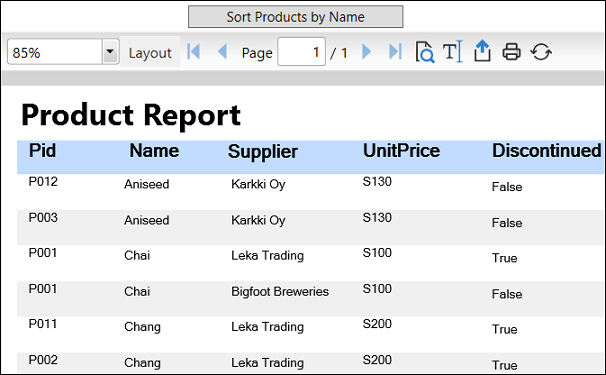606x375 pixels.
Task: Click False in the P012 row
Action: click(507, 187)
